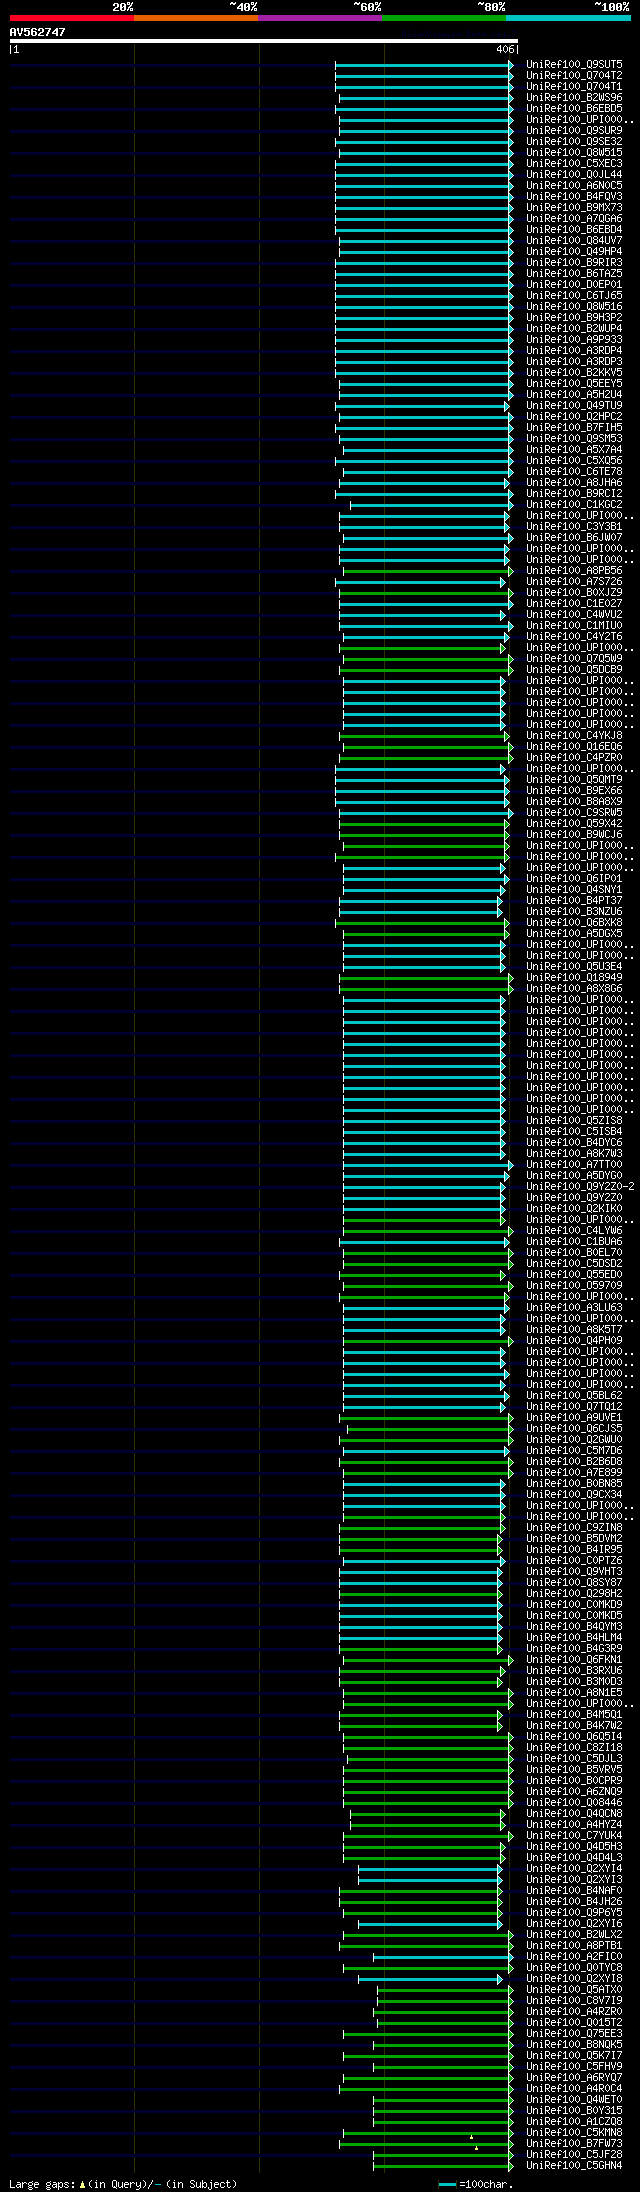Click label UniRef100_C4YKJ8
Screen dimensions: 640x2192
point(574,736)
